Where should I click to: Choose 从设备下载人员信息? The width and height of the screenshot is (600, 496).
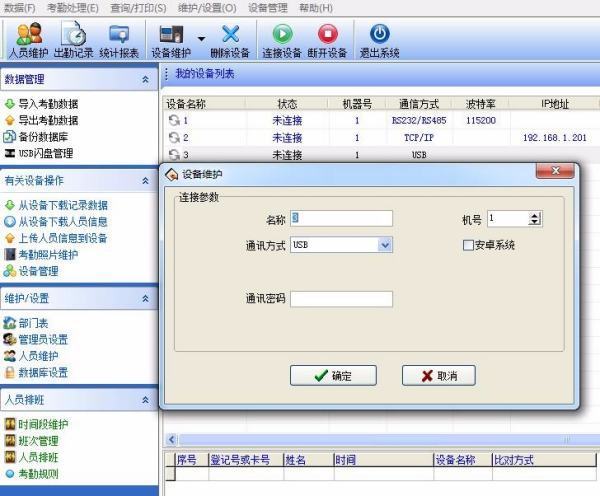(56, 222)
